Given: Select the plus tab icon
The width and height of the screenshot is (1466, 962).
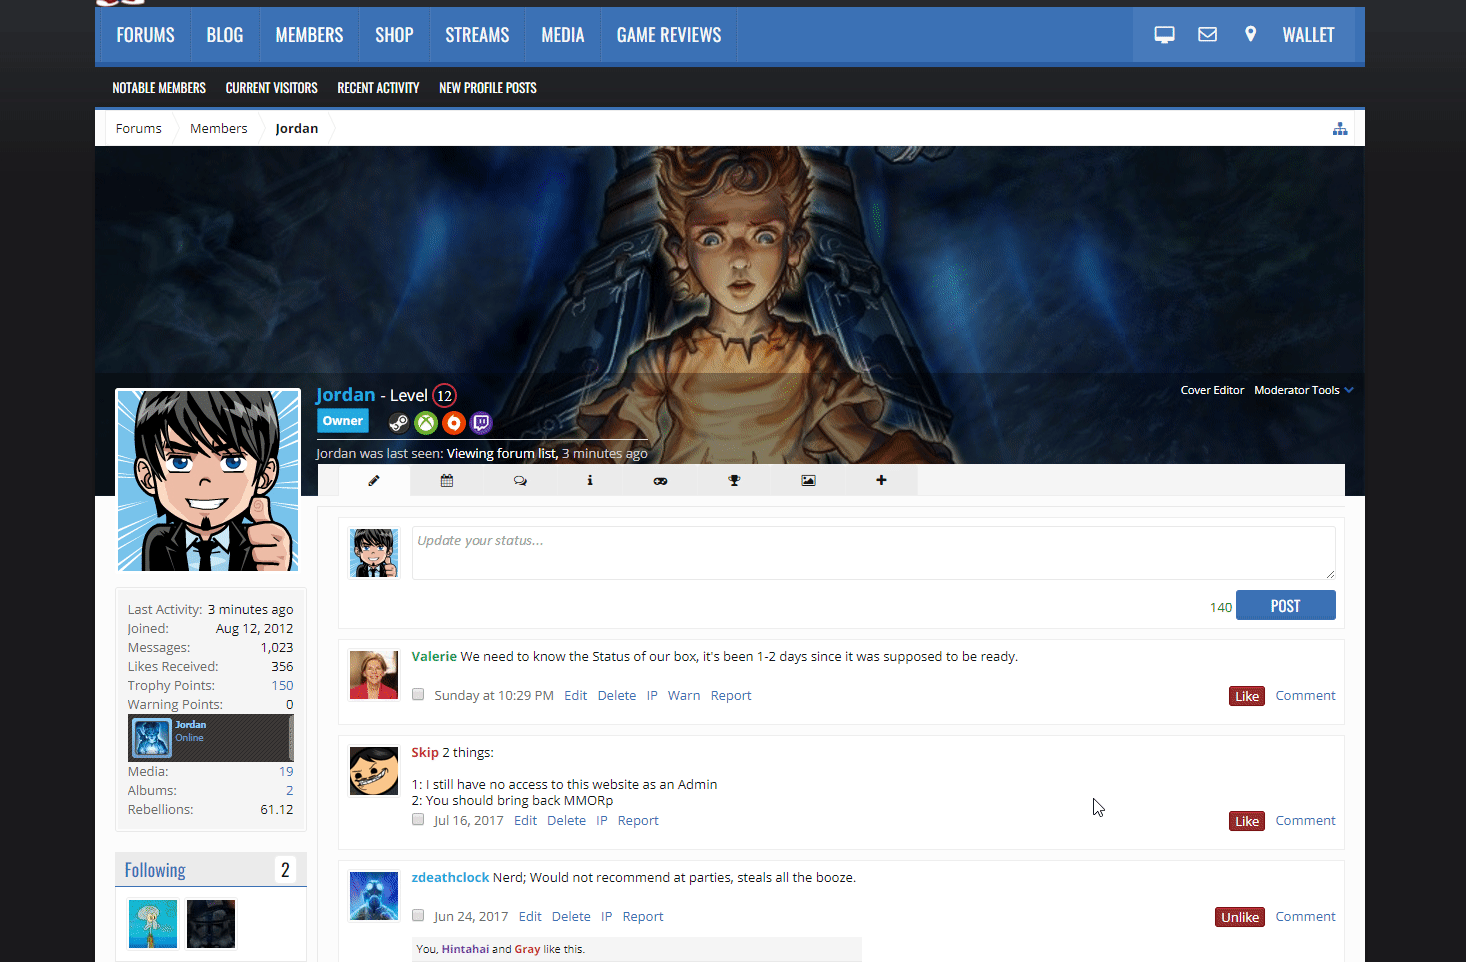Looking at the screenshot, I should pyautogui.click(x=881, y=481).
